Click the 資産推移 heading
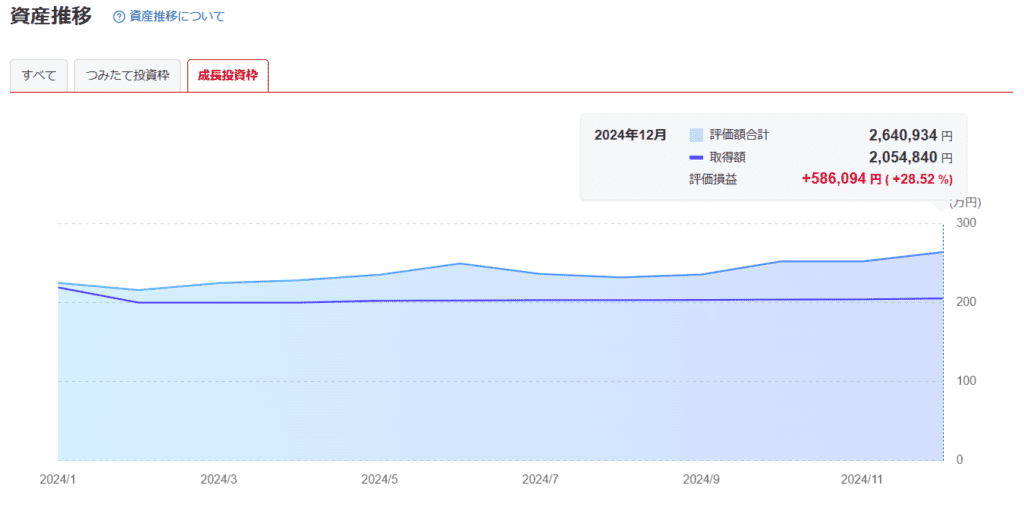Viewport: 1024px width, 520px height. (51, 16)
